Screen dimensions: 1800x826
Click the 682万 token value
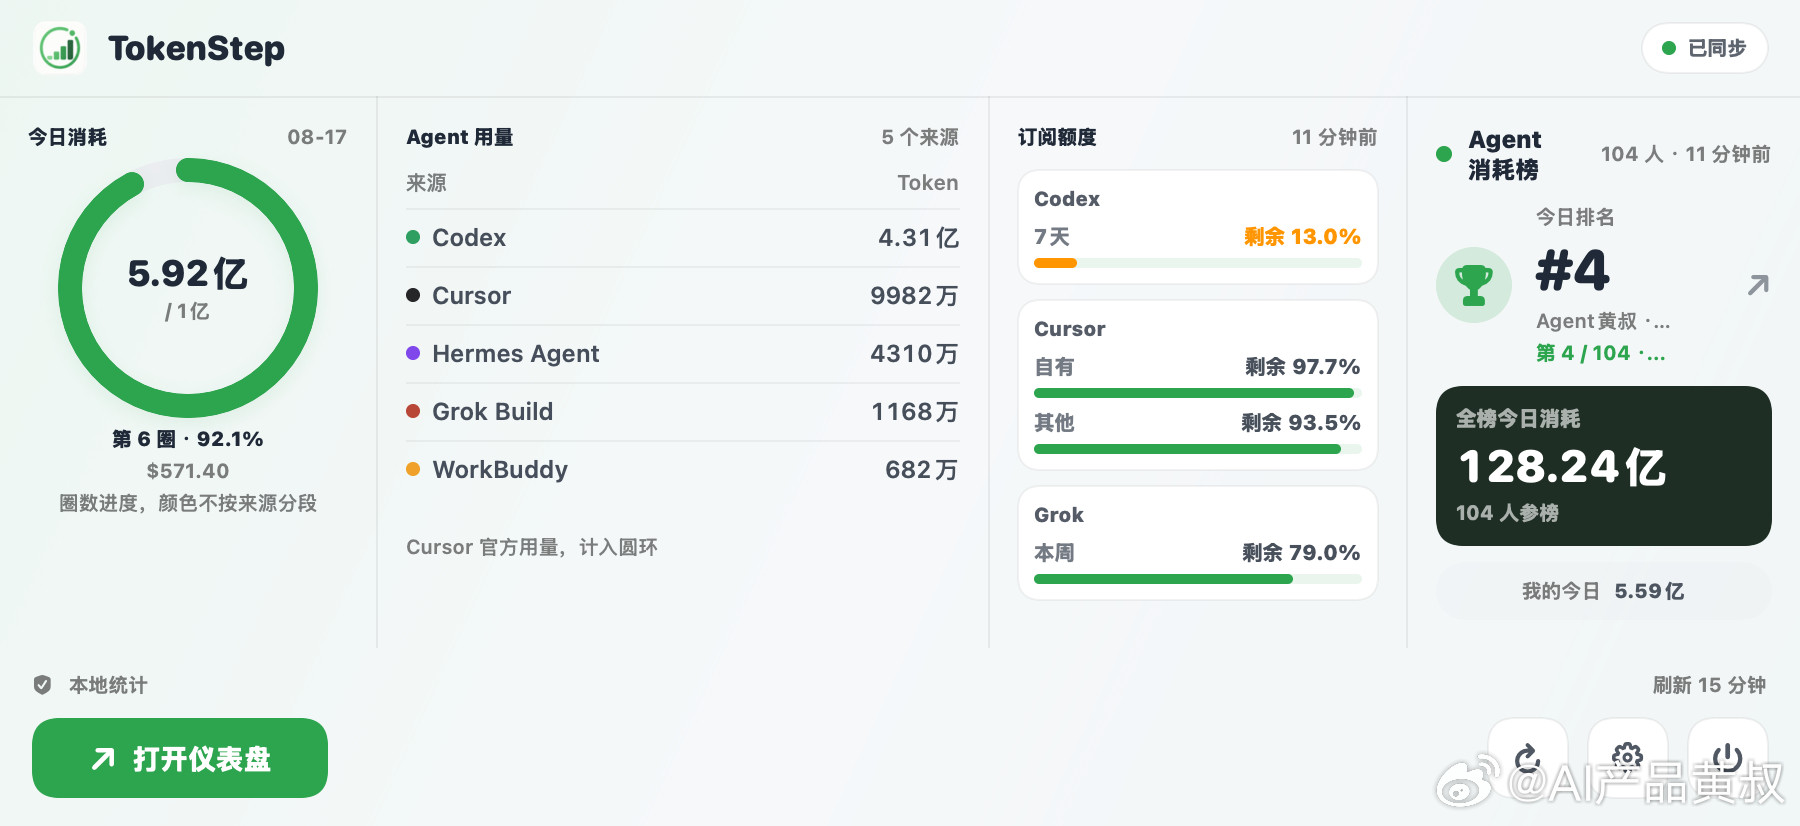pyautogui.click(x=921, y=469)
